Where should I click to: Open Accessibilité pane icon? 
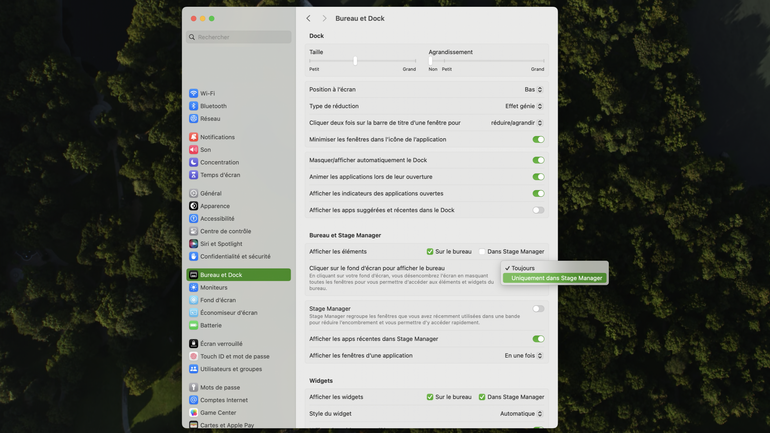click(x=194, y=219)
